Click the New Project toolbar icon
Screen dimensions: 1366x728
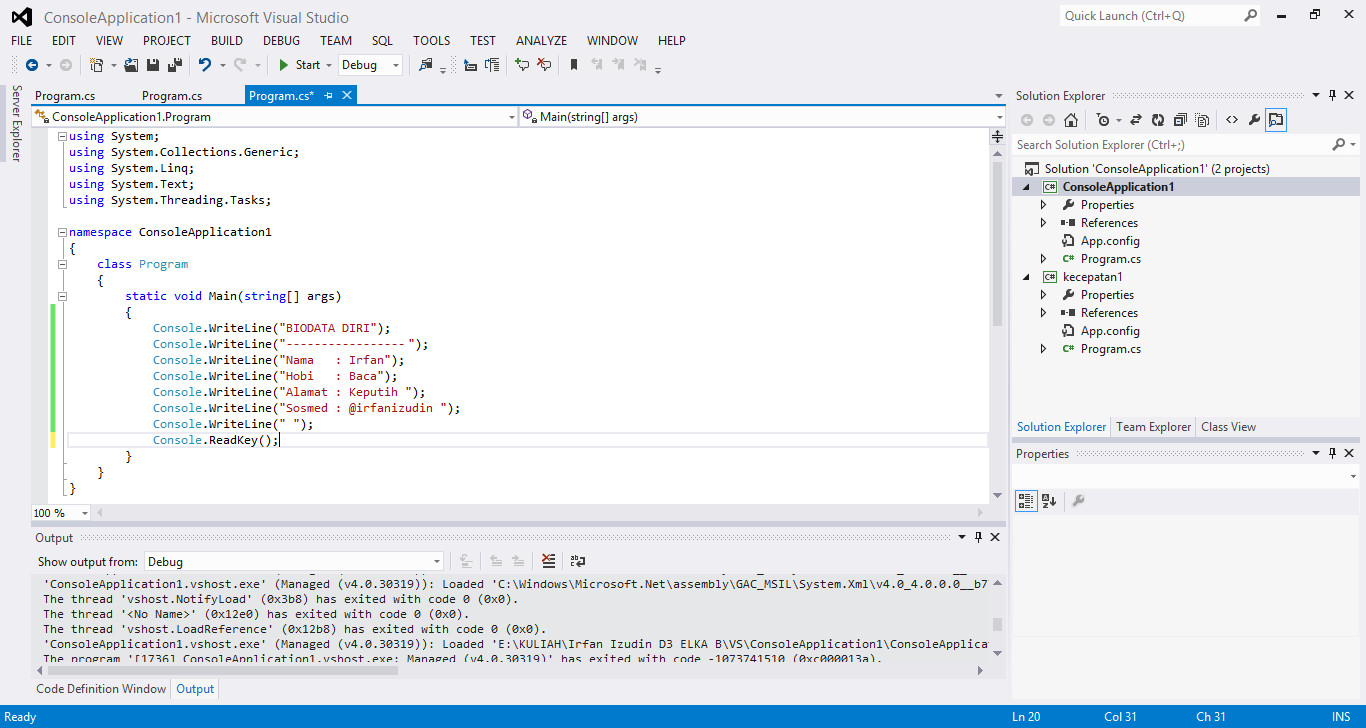[x=97, y=65]
